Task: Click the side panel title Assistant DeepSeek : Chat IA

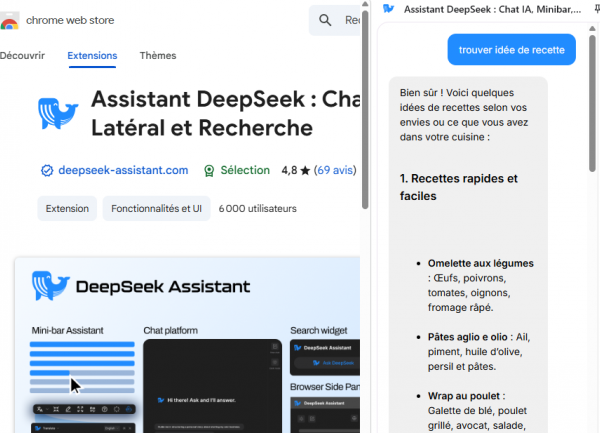Action: pyautogui.click(x=492, y=9)
